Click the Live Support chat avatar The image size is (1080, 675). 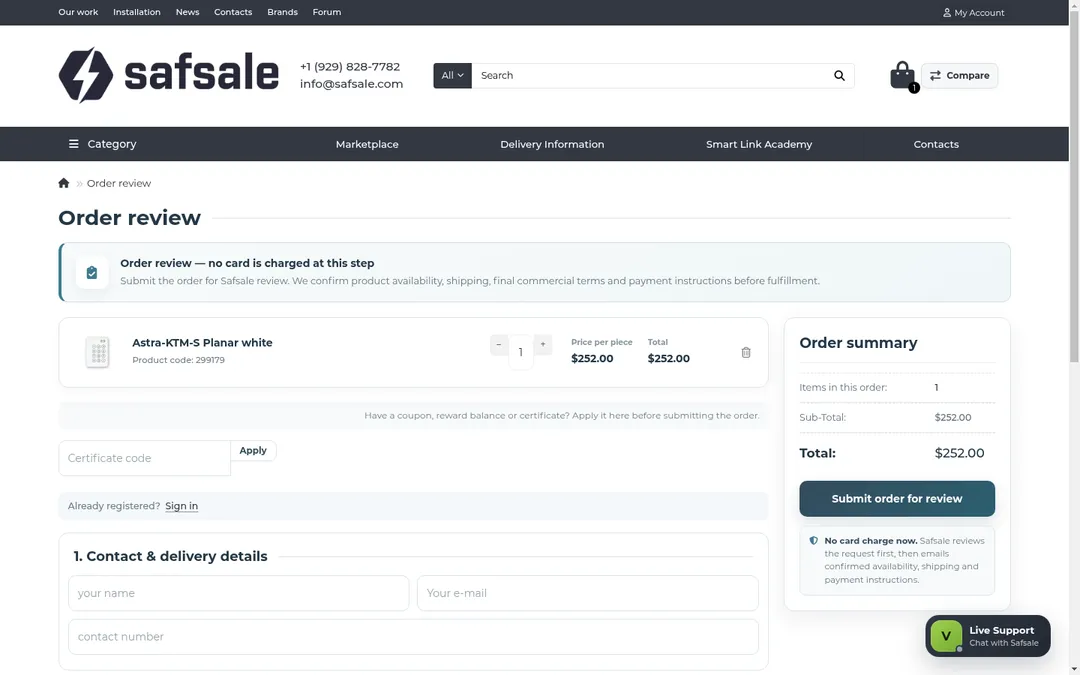pos(946,636)
